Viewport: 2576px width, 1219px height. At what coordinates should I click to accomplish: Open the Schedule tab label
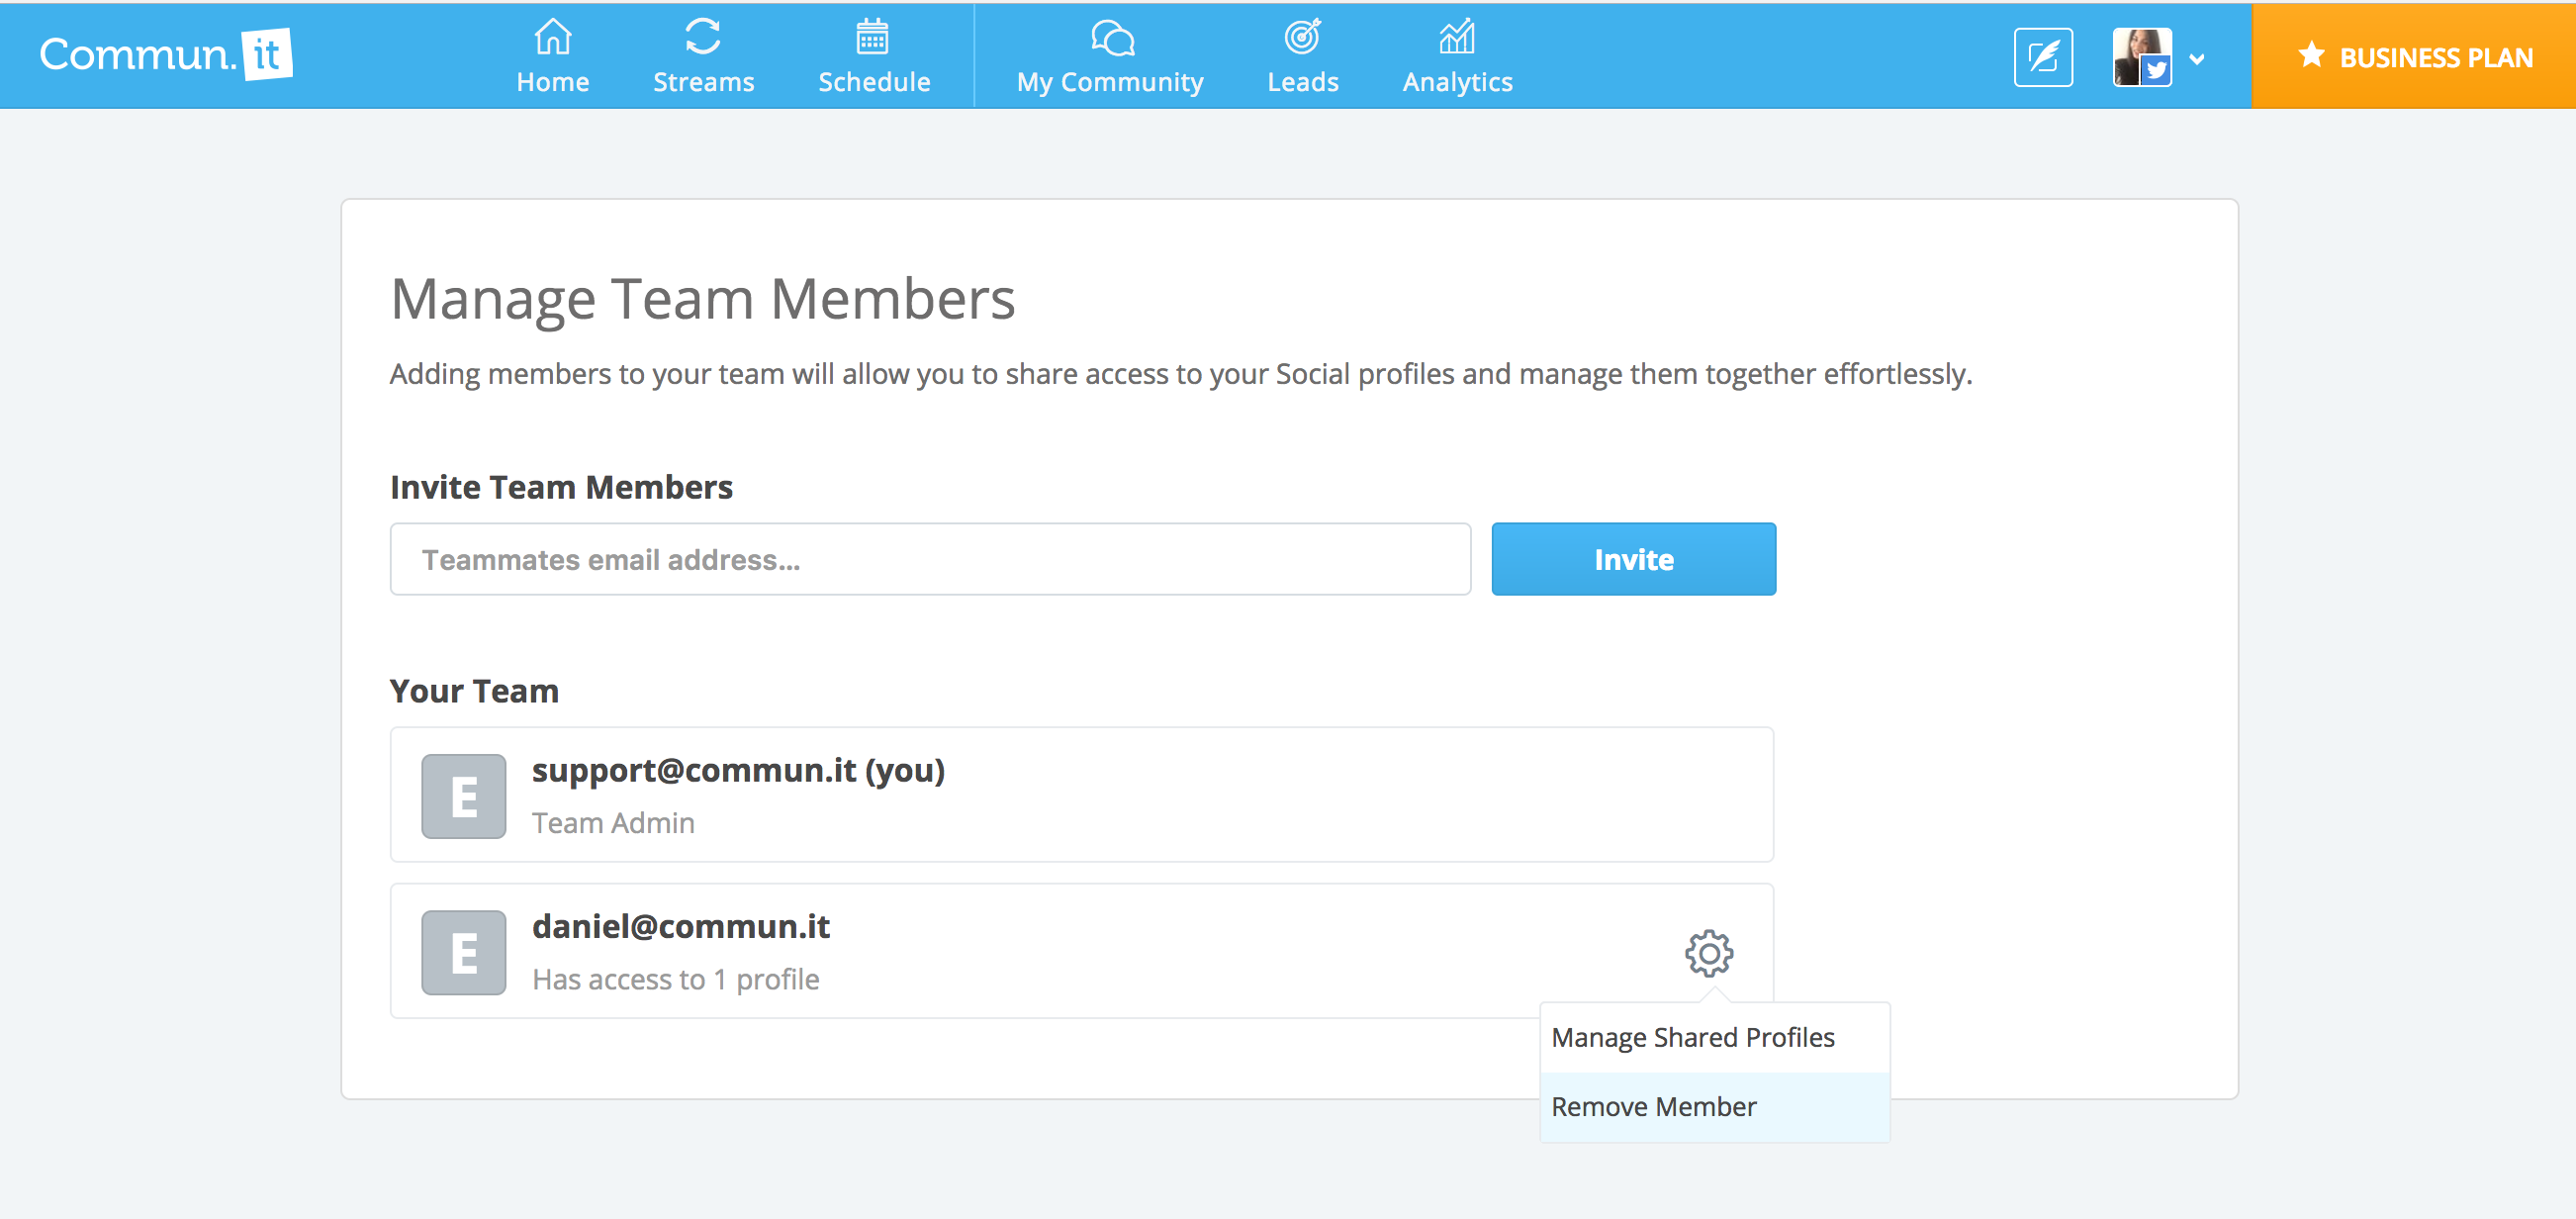874,82
